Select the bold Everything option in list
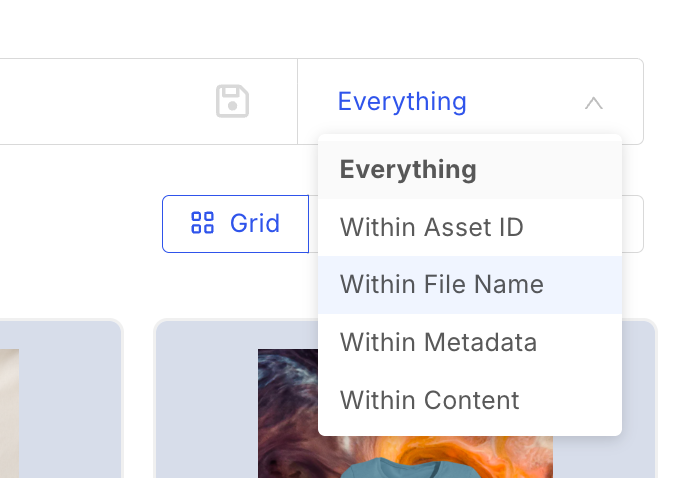This screenshot has height=478, width=682. 408,169
